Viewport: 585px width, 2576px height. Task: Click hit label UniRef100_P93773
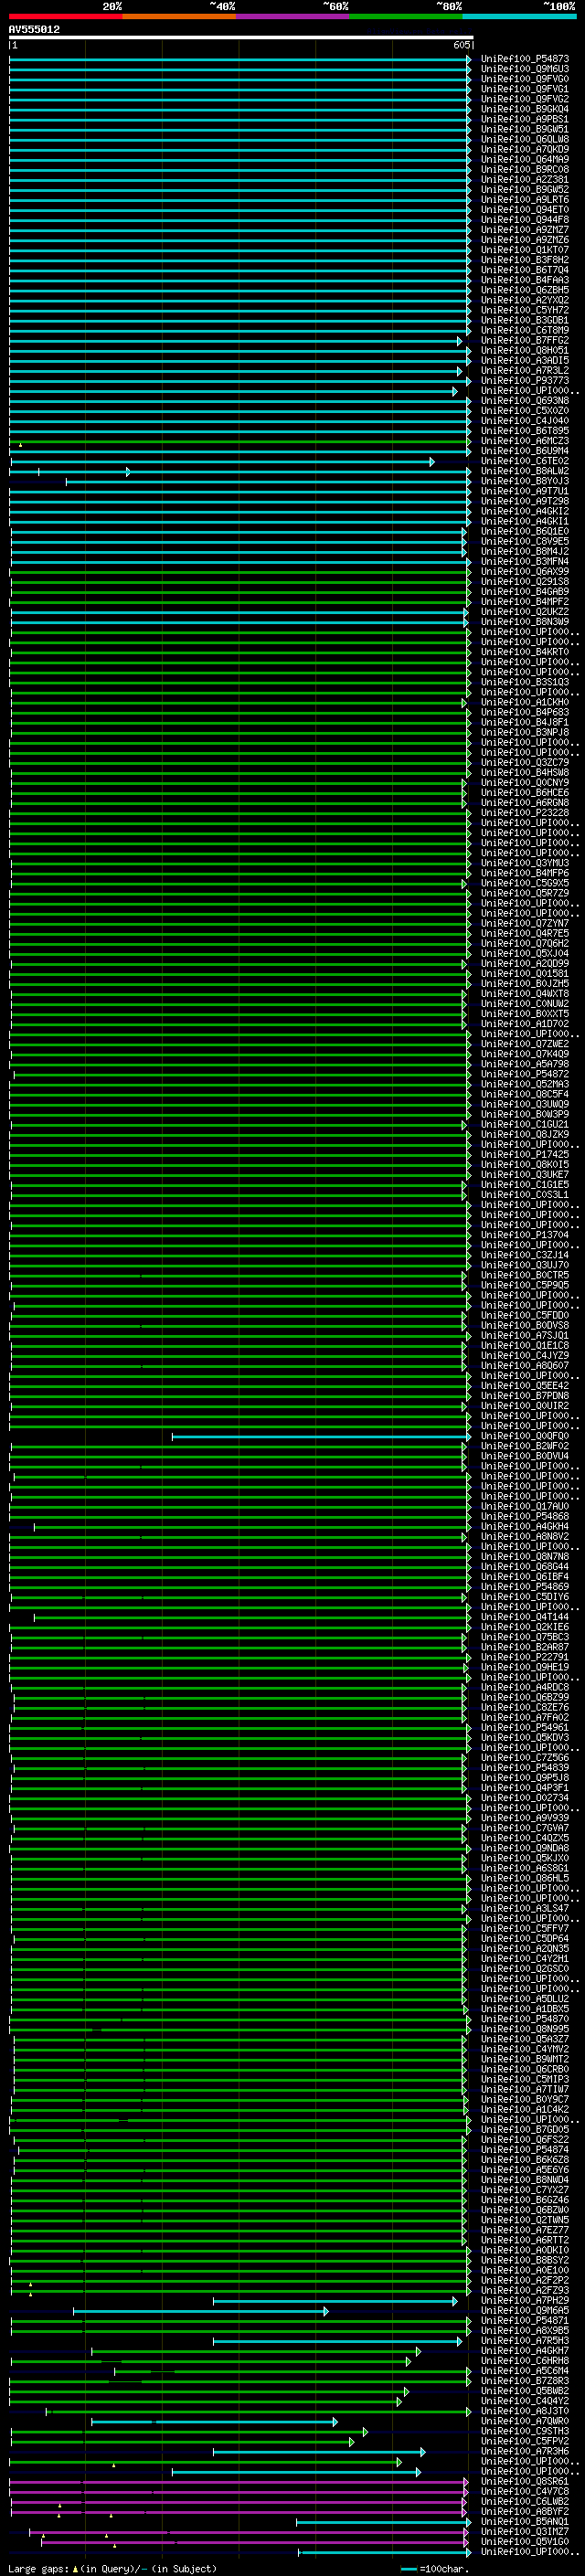pos(524,380)
